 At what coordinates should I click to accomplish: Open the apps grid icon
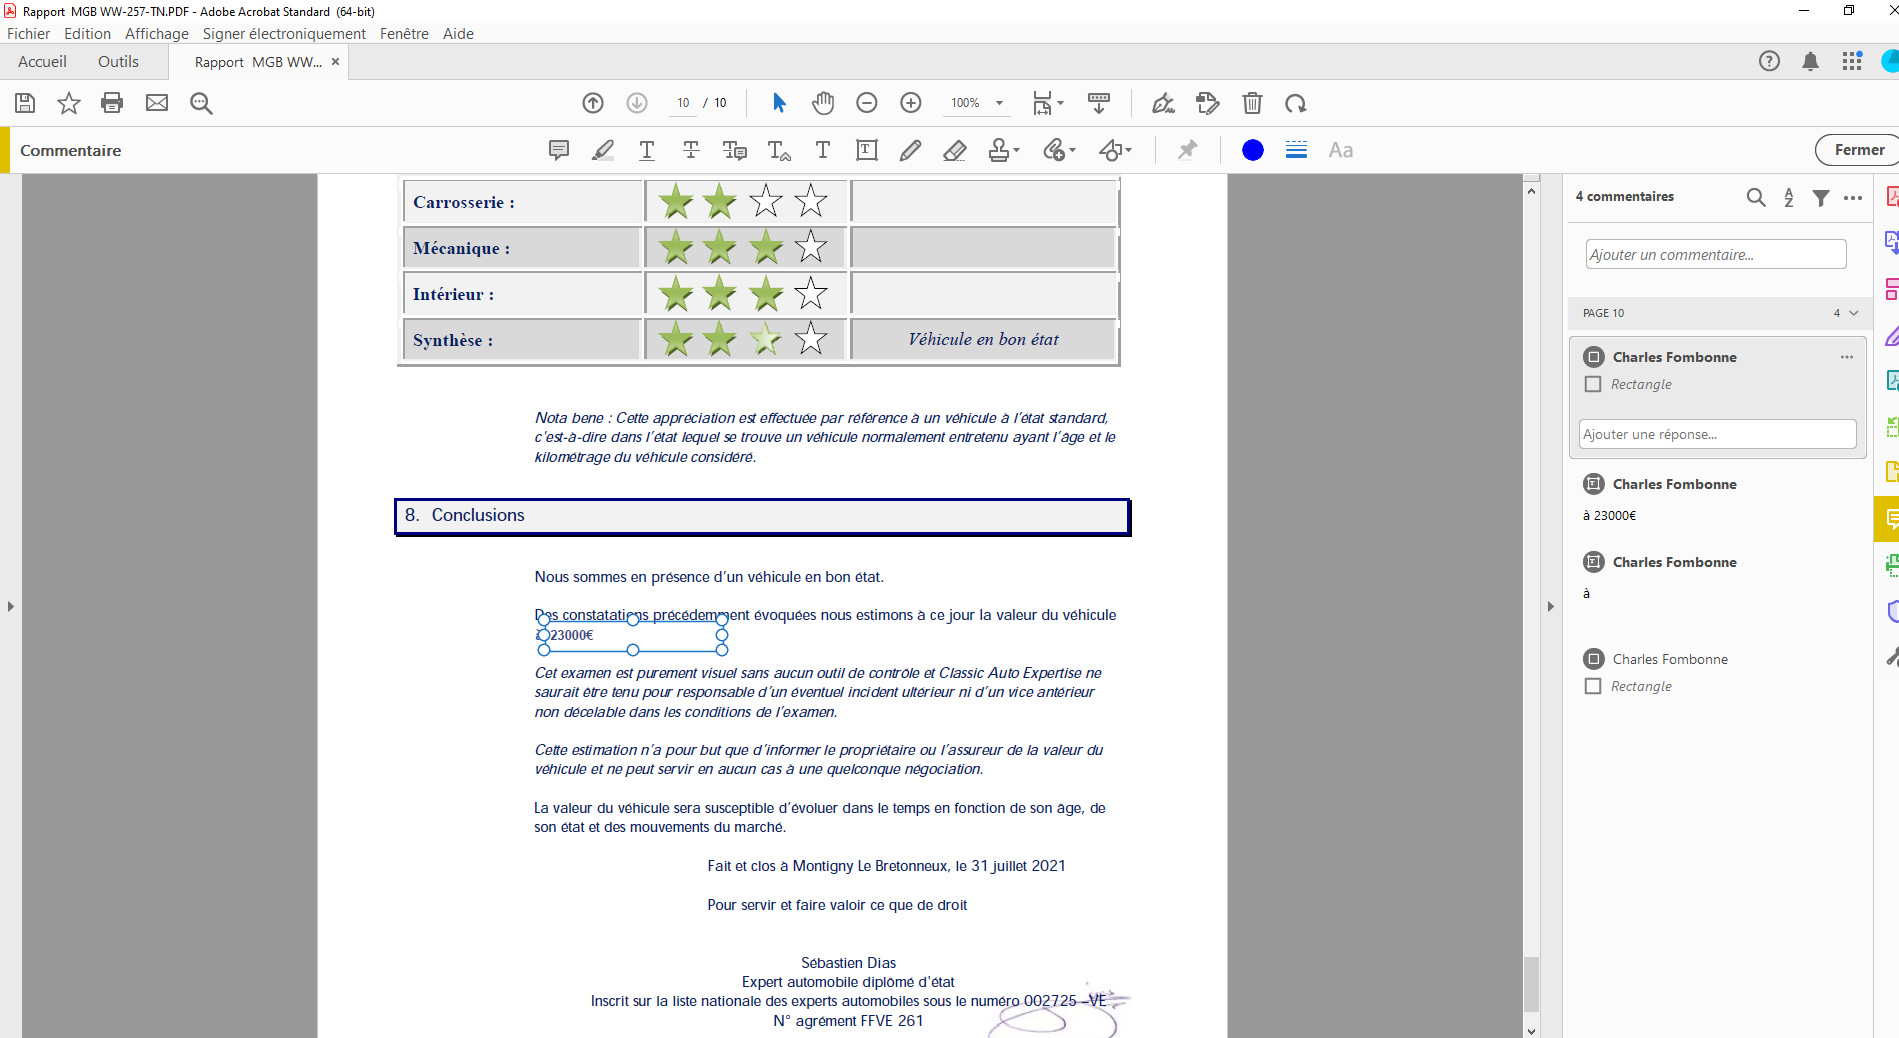click(x=1852, y=61)
